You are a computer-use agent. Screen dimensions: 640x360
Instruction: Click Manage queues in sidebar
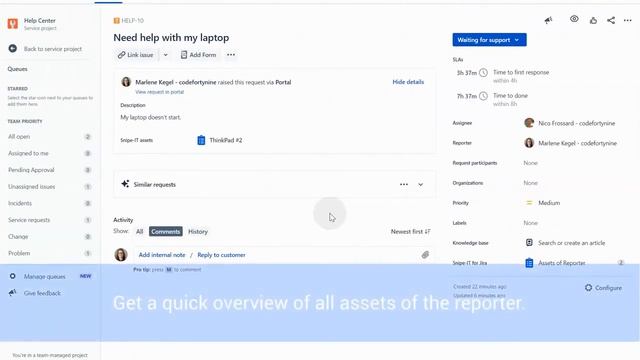44,276
